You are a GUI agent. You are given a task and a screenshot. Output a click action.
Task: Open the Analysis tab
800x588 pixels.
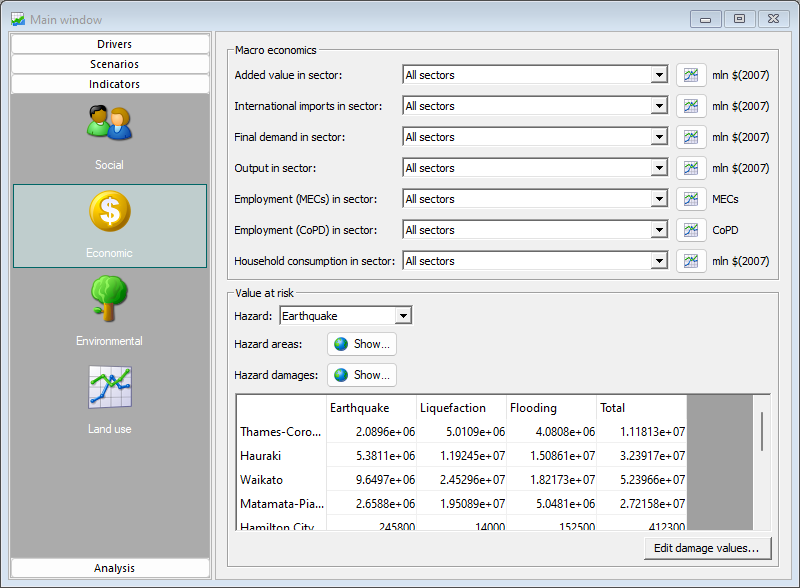pyautogui.click(x=110, y=568)
